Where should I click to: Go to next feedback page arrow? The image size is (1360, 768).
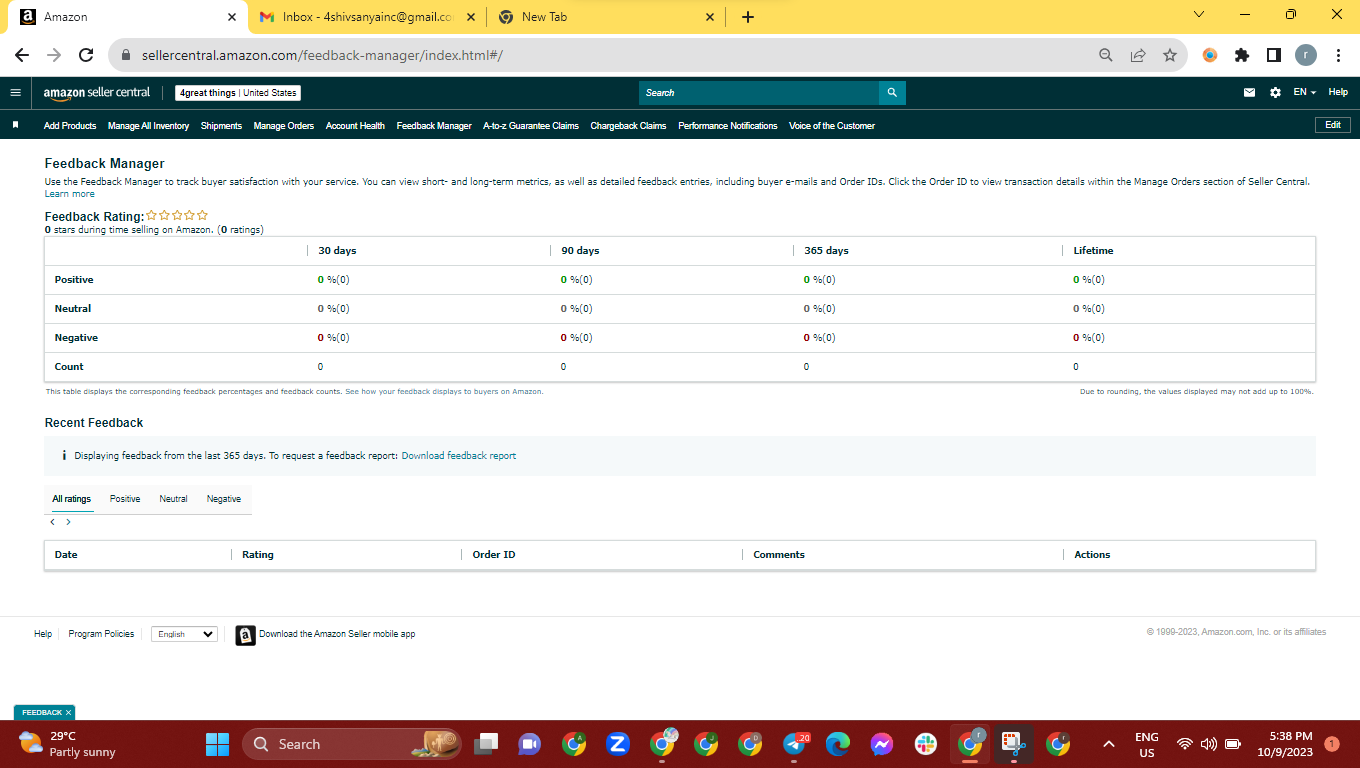click(x=68, y=522)
